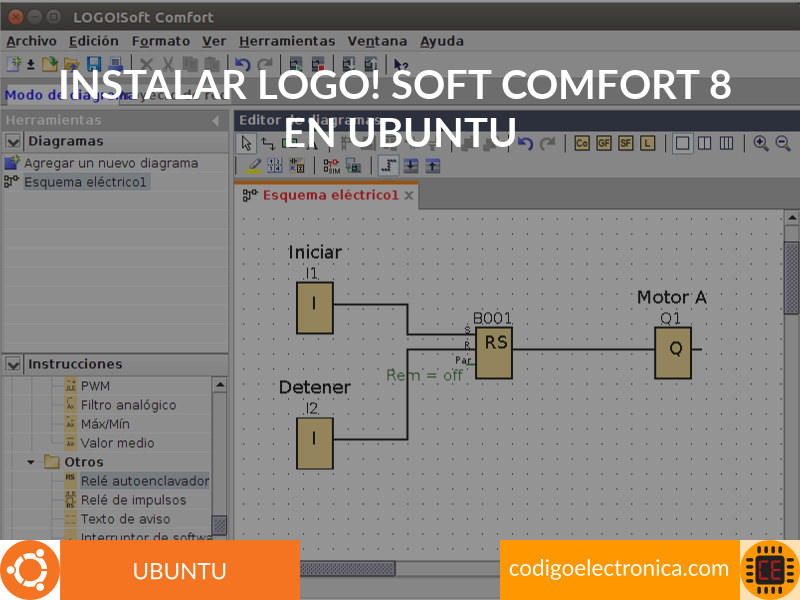Toggle the two-column split view button
The image size is (800, 600).
tap(705, 143)
